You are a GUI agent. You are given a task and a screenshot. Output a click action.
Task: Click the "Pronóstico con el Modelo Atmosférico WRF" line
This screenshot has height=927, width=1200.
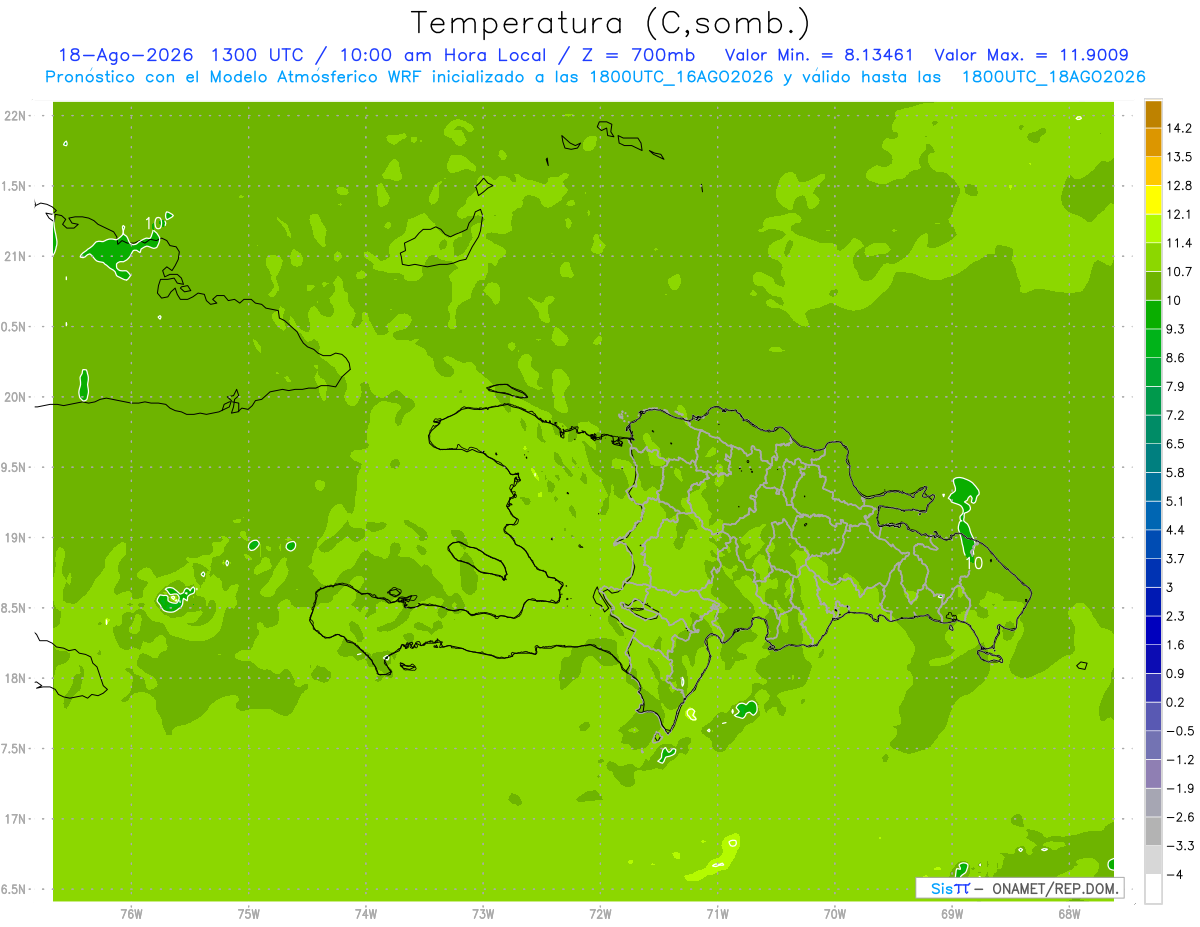[596, 77]
